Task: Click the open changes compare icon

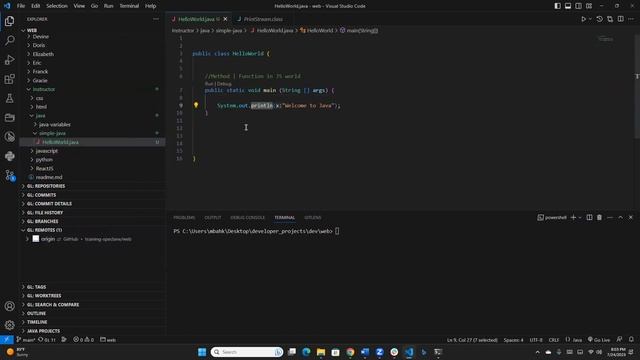Action: (x=610, y=19)
